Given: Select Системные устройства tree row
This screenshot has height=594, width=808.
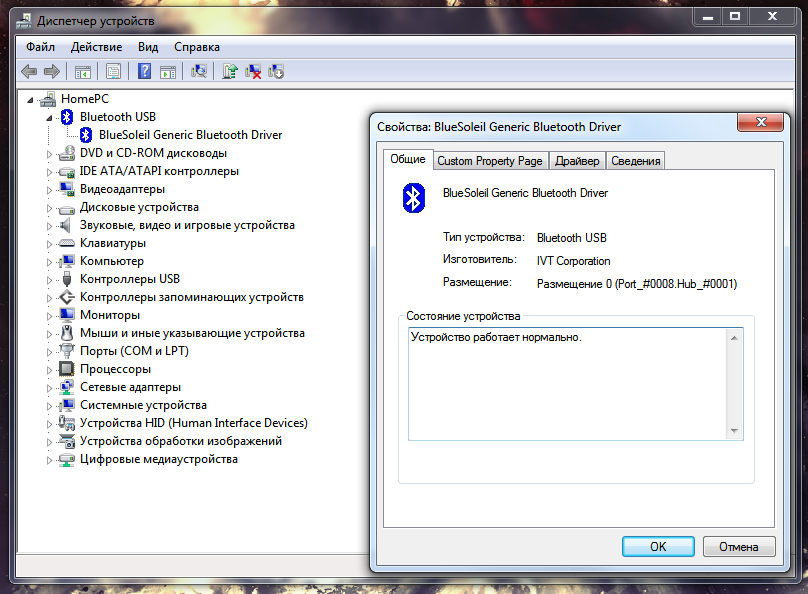Looking at the screenshot, I should tap(143, 405).
